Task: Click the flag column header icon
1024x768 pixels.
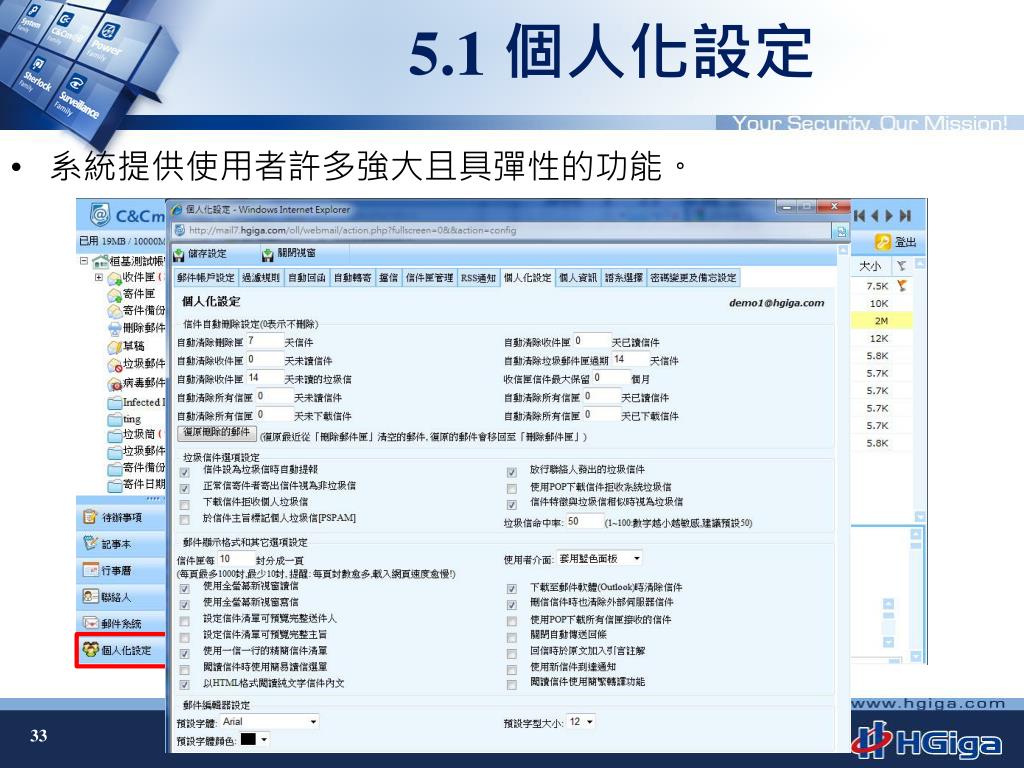Action: (x=901, y=265)
